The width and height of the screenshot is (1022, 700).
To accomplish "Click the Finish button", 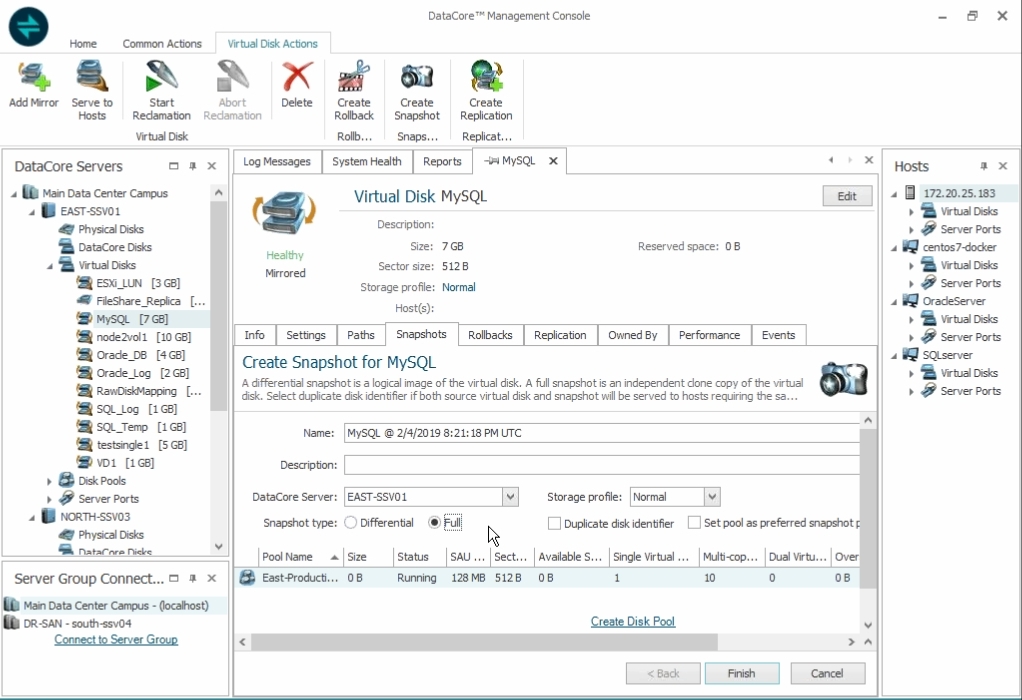I will click(742, 673).
